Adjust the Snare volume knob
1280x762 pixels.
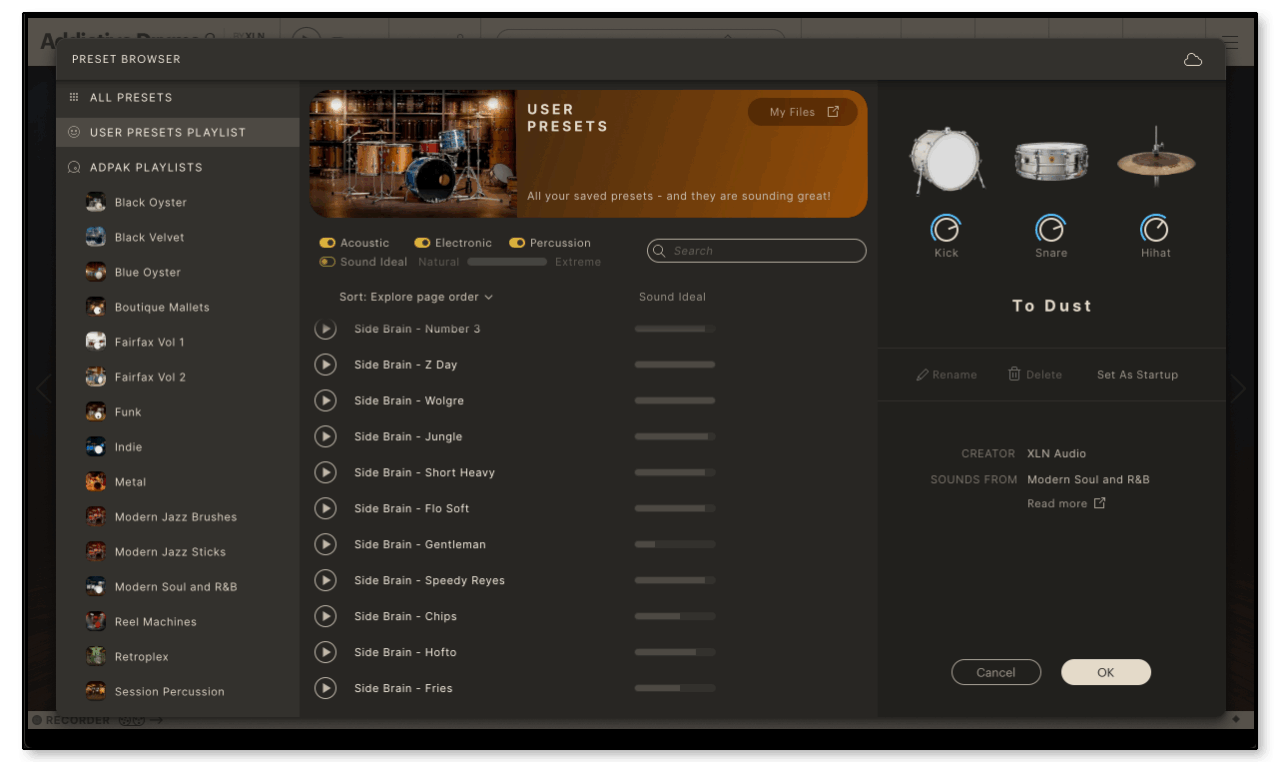pos(1050,229)
